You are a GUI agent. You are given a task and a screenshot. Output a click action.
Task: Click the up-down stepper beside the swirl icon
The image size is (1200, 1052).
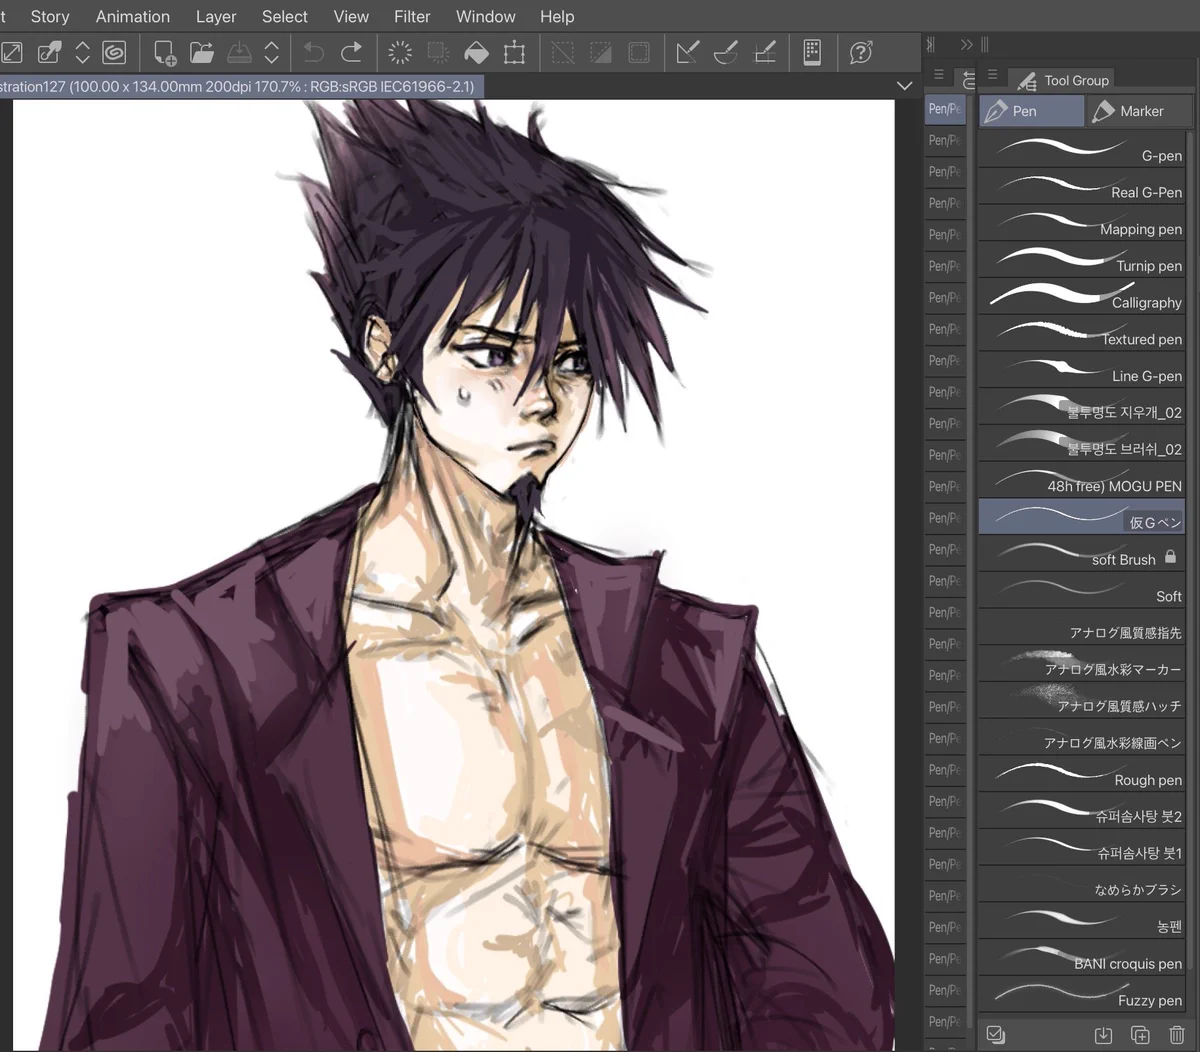[x=83, y=52]
